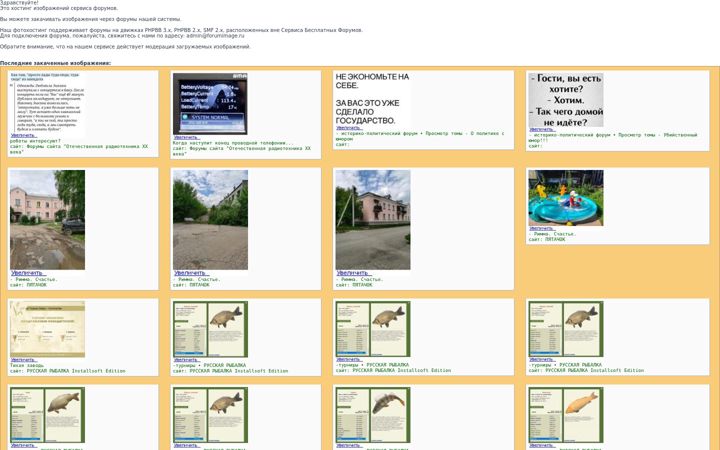
Task: Click 'Увеличить' under the inflatable pool photo
Action: [x=542, y=228]
